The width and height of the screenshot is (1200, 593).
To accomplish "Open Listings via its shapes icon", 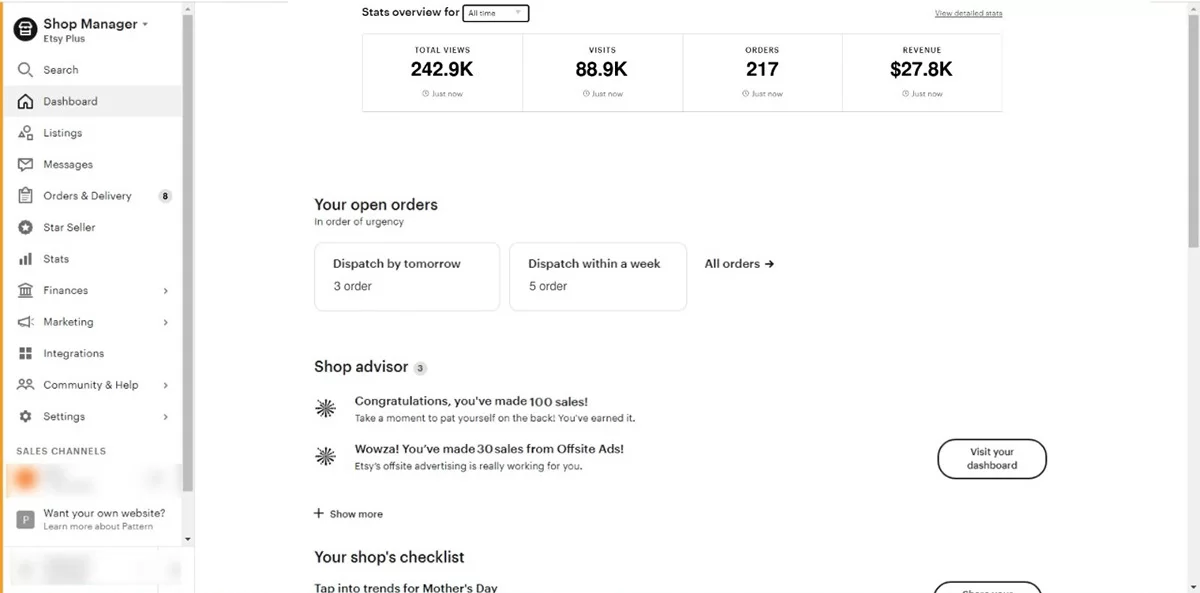I will coord(26,133).
